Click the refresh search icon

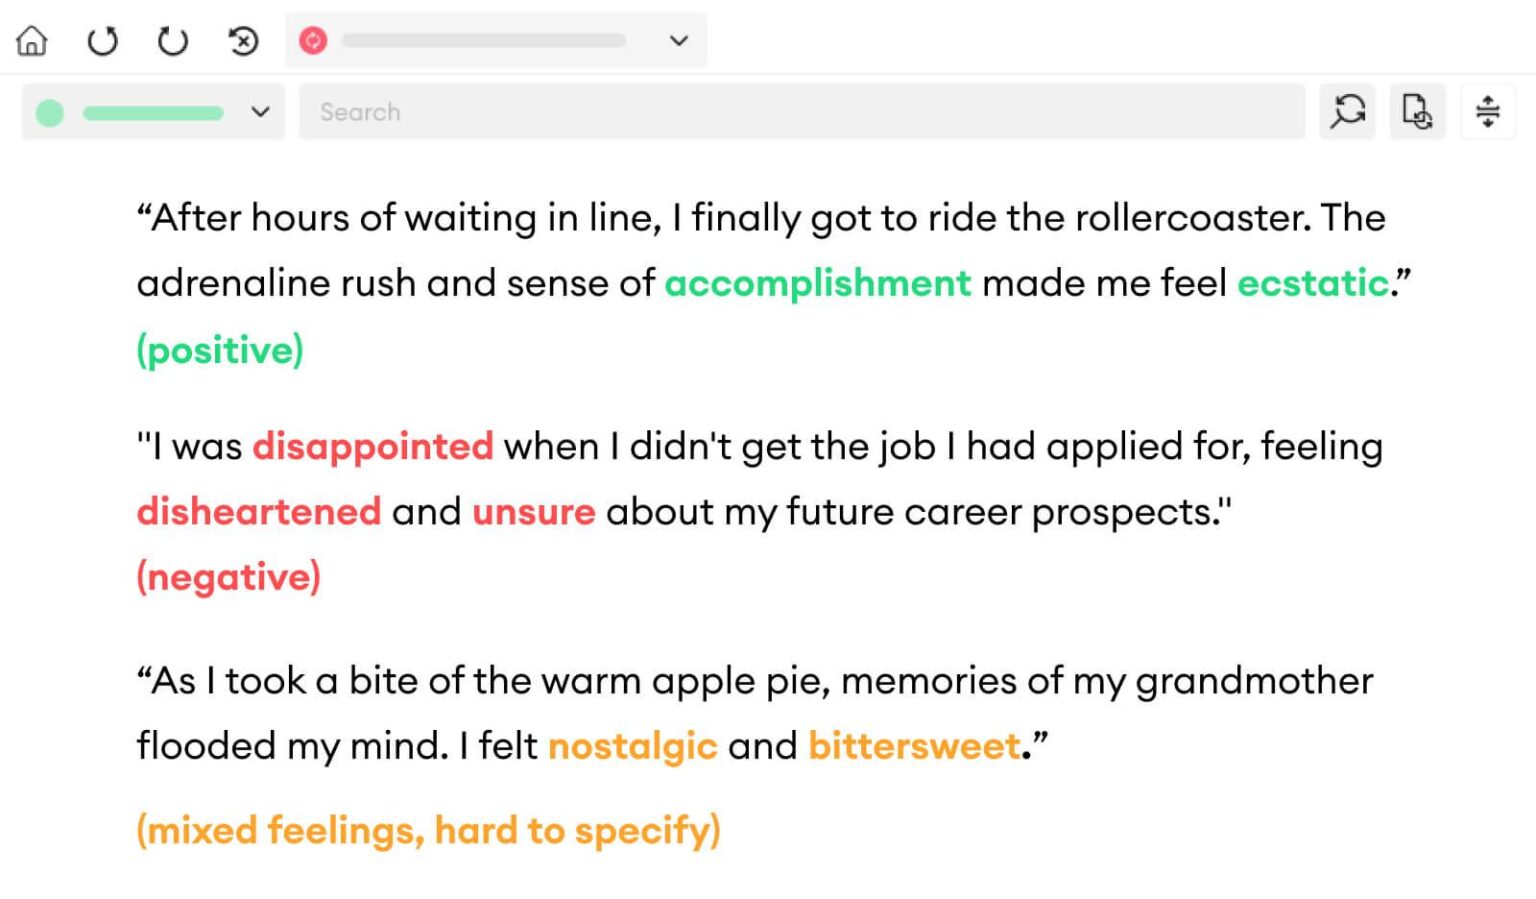[1347, 111]
